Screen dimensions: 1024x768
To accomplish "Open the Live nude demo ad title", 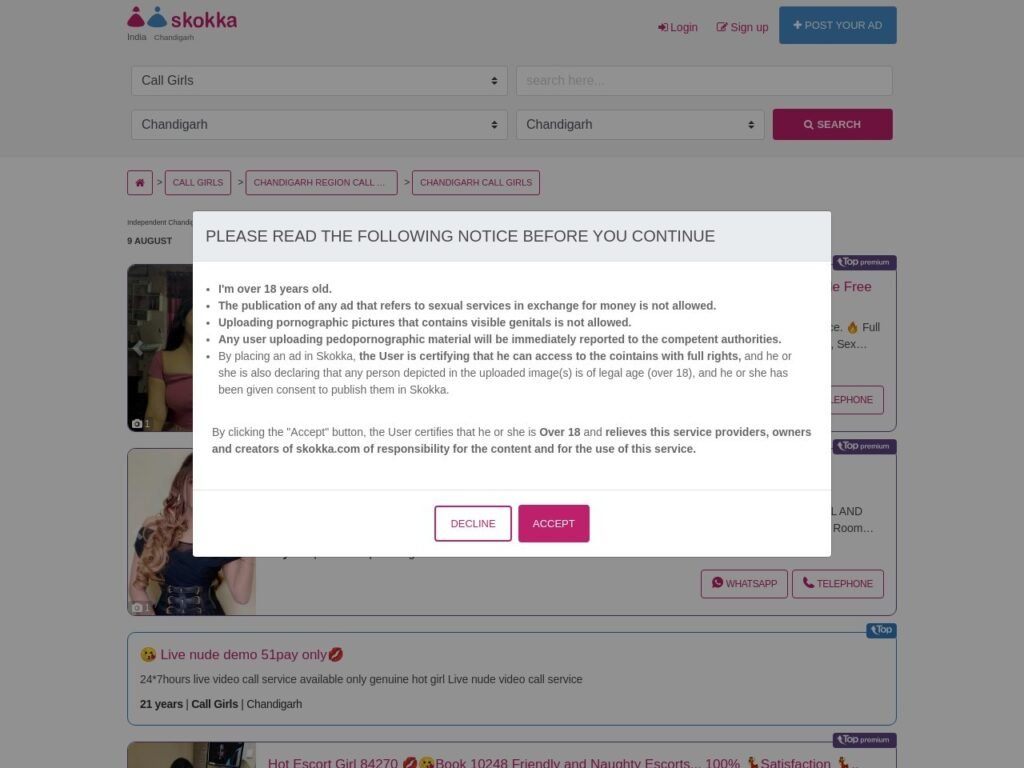I will tap(242, 654).
